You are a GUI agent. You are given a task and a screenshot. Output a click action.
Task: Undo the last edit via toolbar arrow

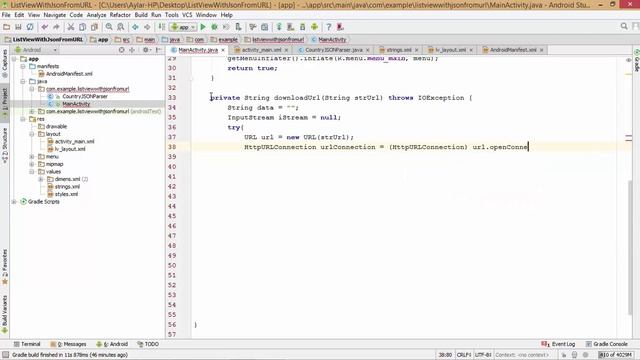[x=44, y=27]
